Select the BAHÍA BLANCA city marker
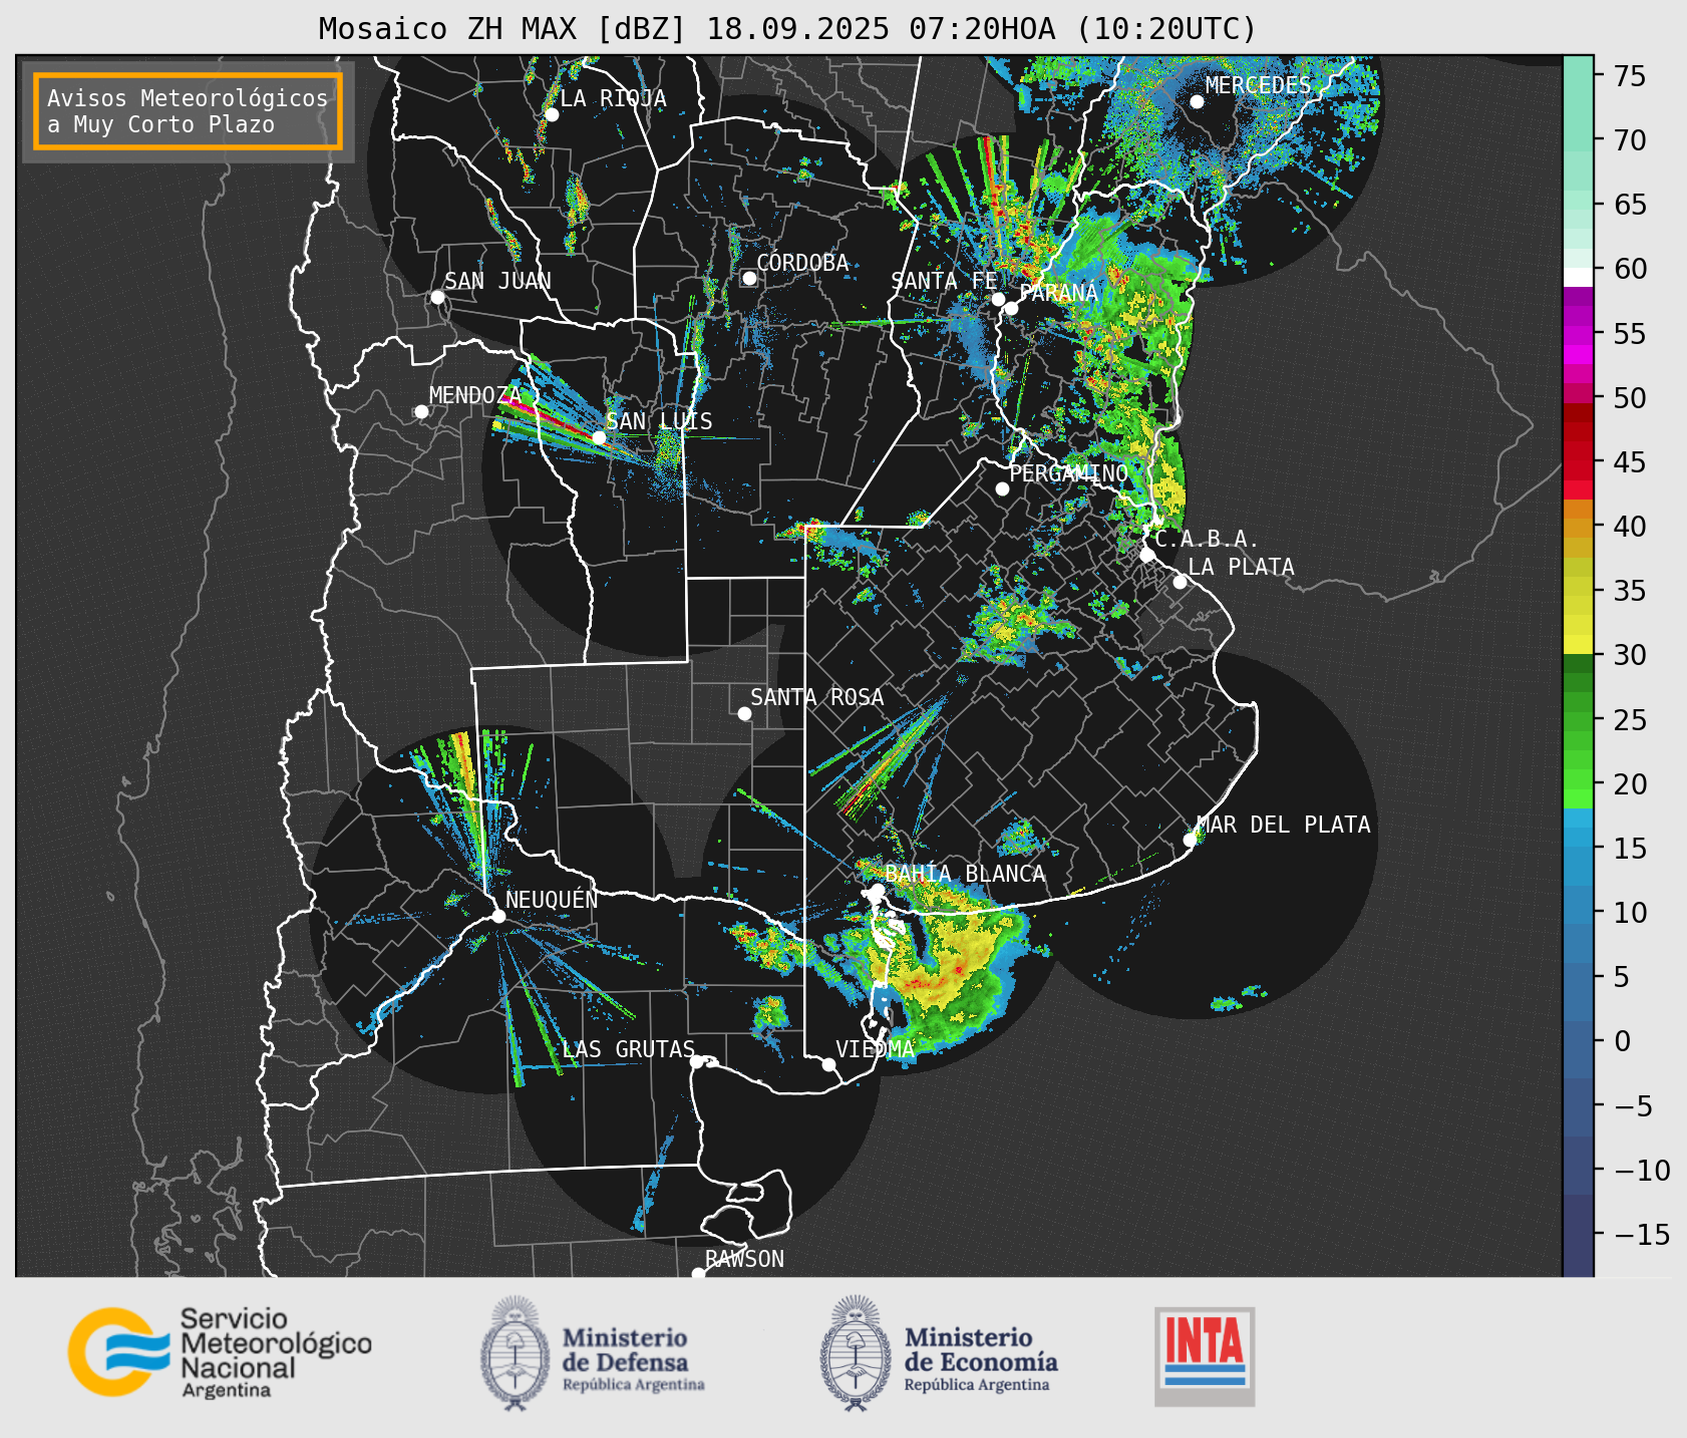 (877, 890)
